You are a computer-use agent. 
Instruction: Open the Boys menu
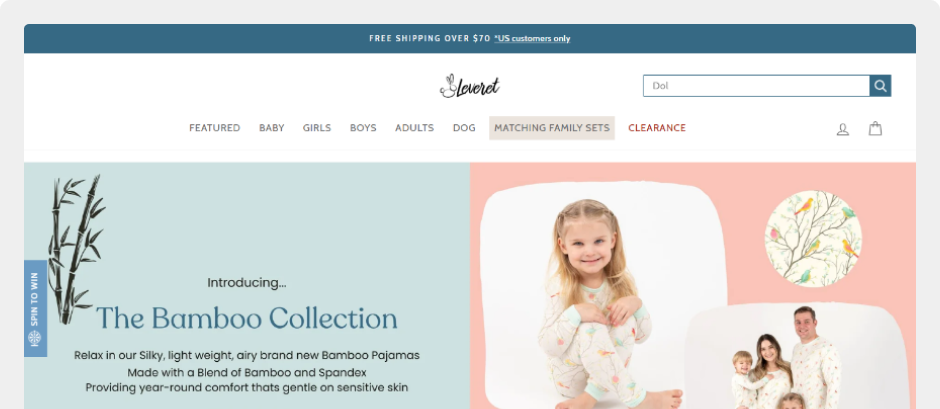(x=363, y=128)
